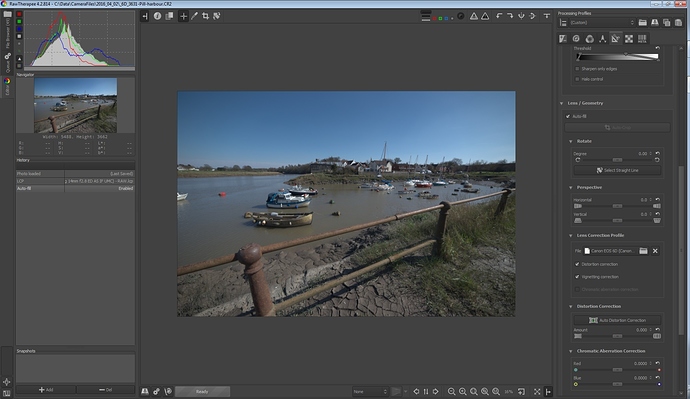Adjust the Distortion Amount slider
Image resolution: width=690 pixels, height=399 pixels.
617,336
